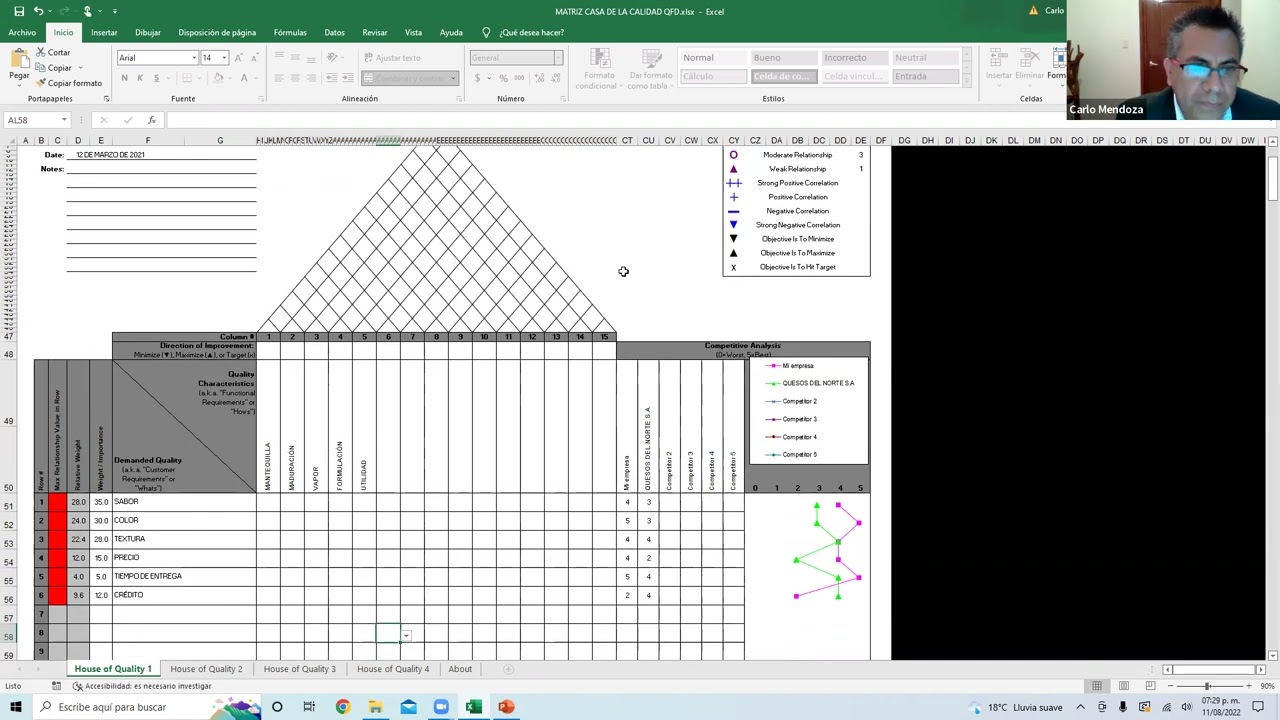Open the number format General dropdown
The height and width of the screenshot is (720, 1280).
(558, 58)
